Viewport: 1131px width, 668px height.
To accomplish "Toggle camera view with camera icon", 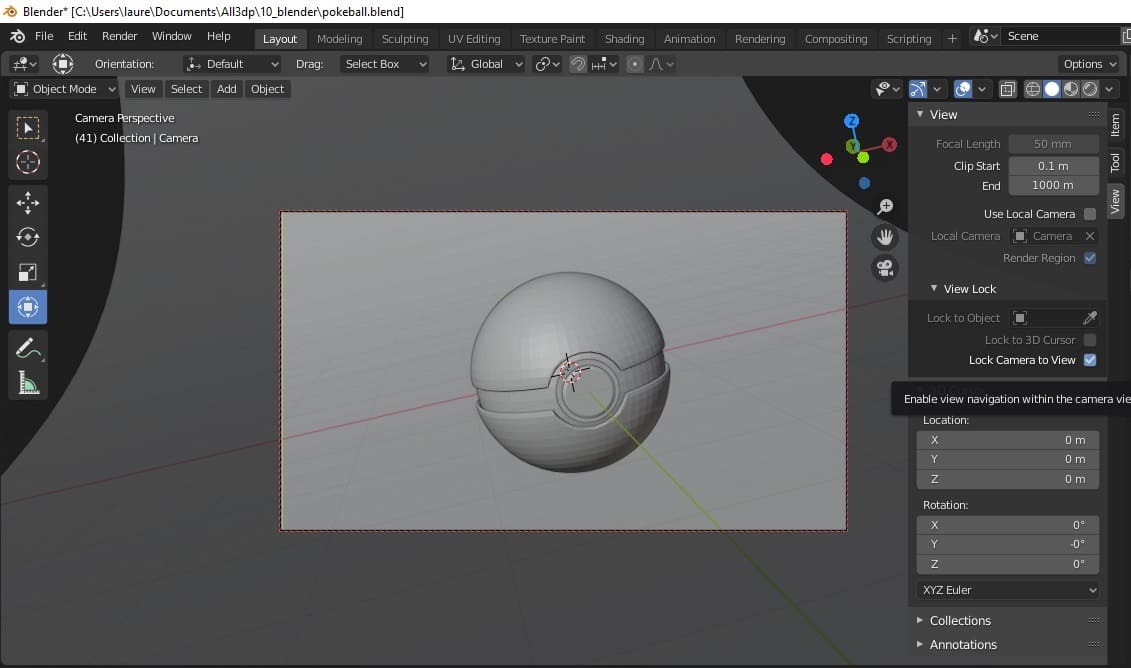I will point(885,268).
